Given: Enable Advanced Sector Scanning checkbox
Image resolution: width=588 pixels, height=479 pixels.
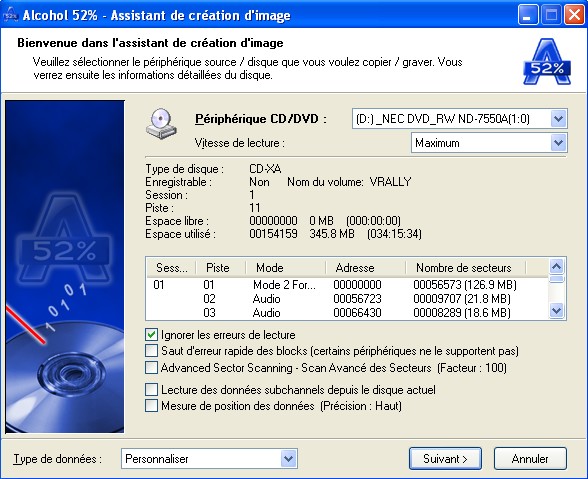Looking at the screenshot, I should [x=151, y=368].
